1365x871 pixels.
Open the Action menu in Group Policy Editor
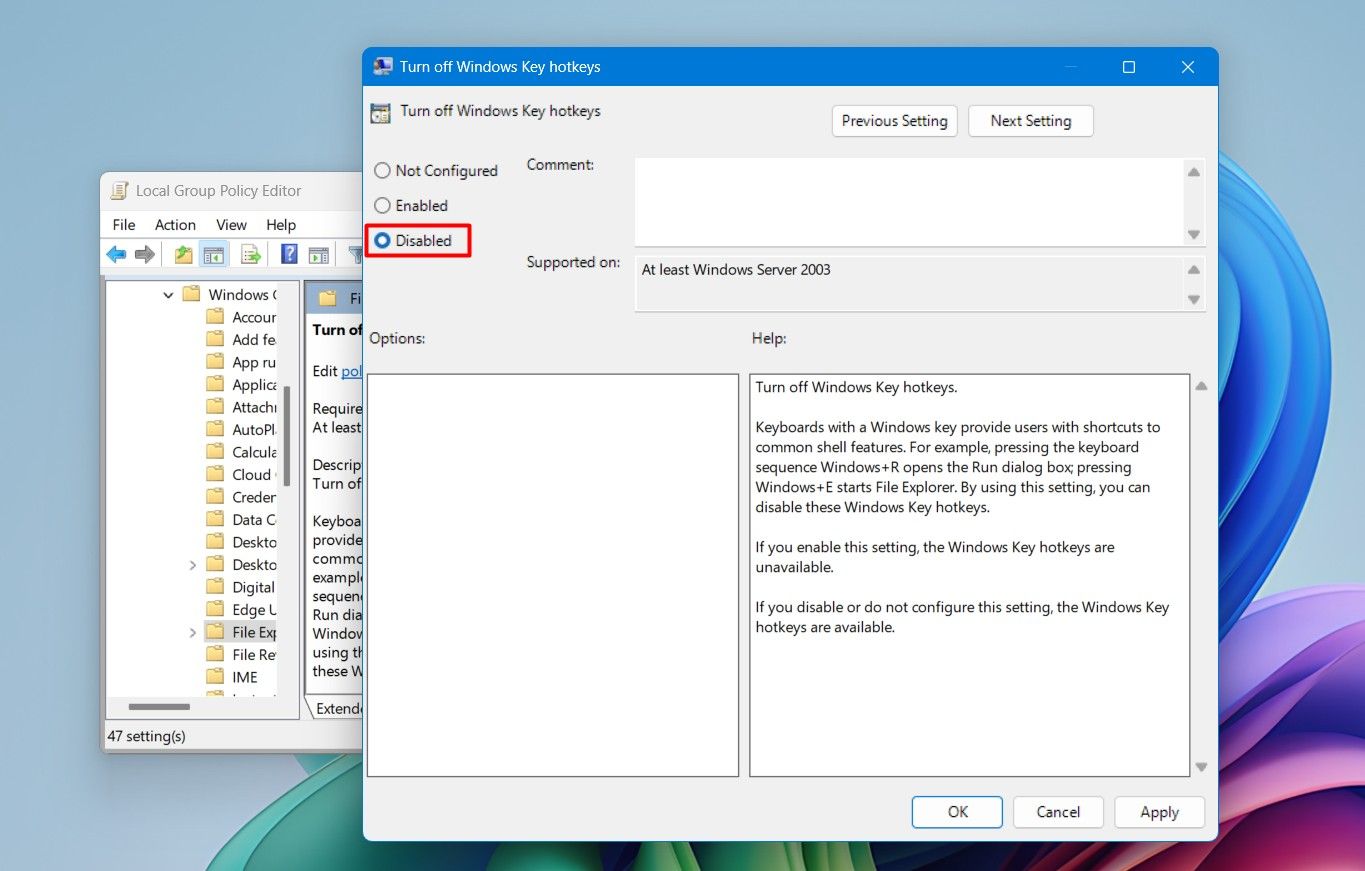tap(175, 225)
